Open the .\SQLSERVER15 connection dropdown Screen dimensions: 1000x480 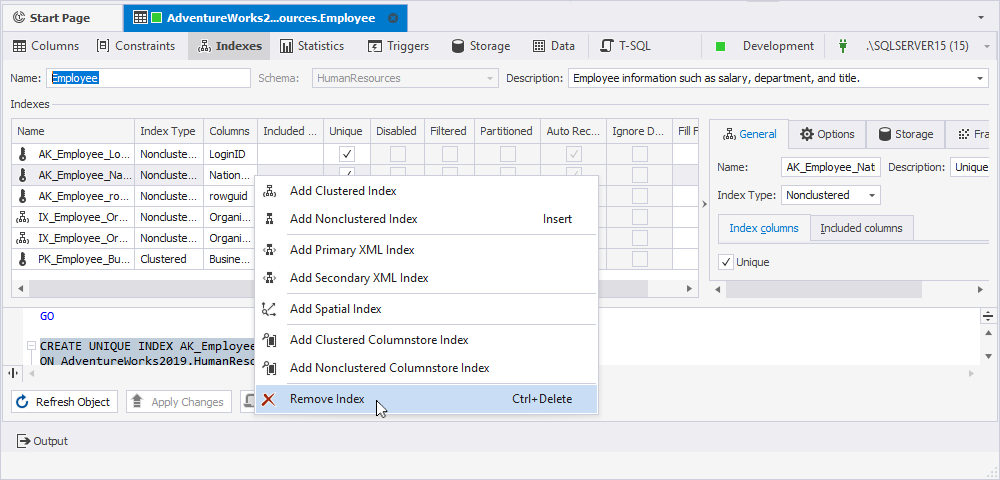pos(987,46)
